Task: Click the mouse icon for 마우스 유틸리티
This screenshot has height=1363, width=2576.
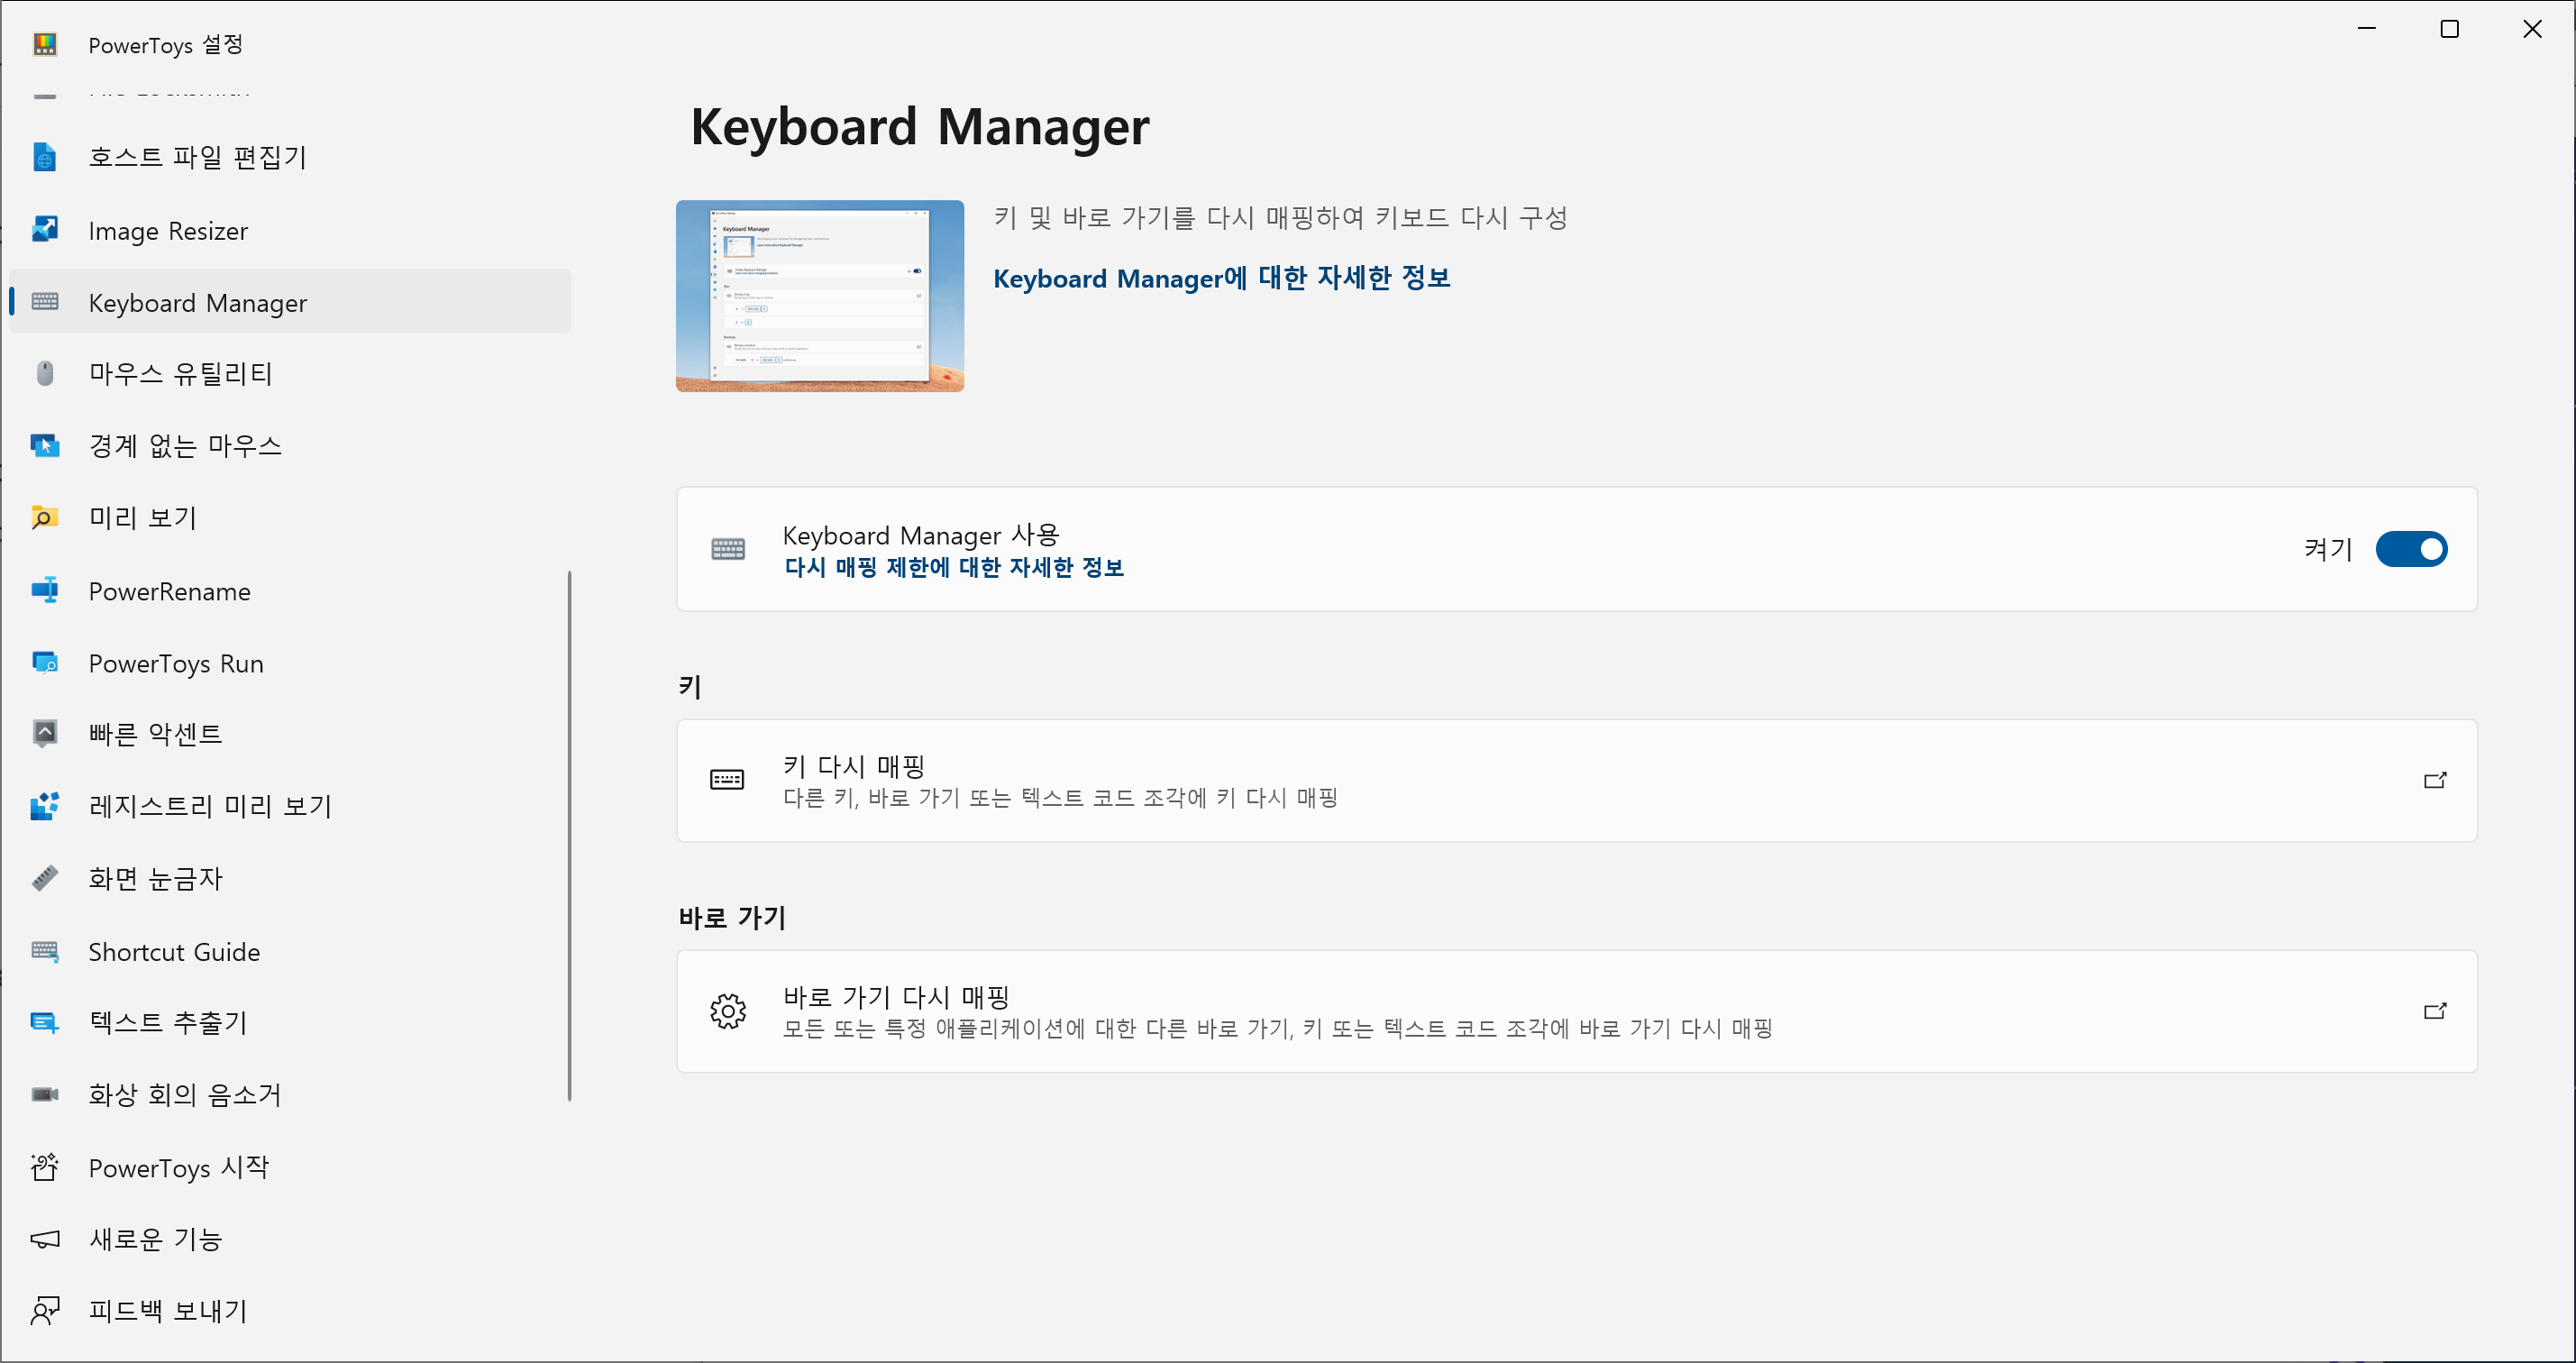Action: (x=45, y=374)
